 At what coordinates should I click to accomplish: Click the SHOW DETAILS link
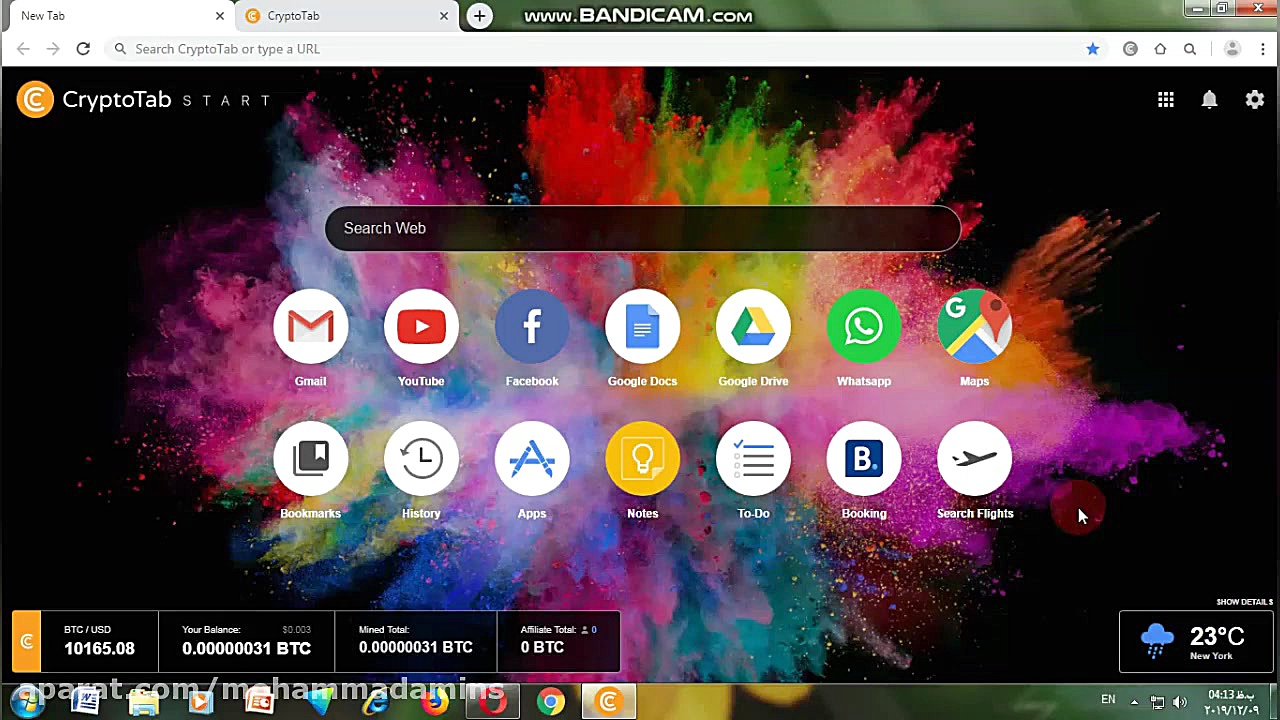click(1245, 602)
